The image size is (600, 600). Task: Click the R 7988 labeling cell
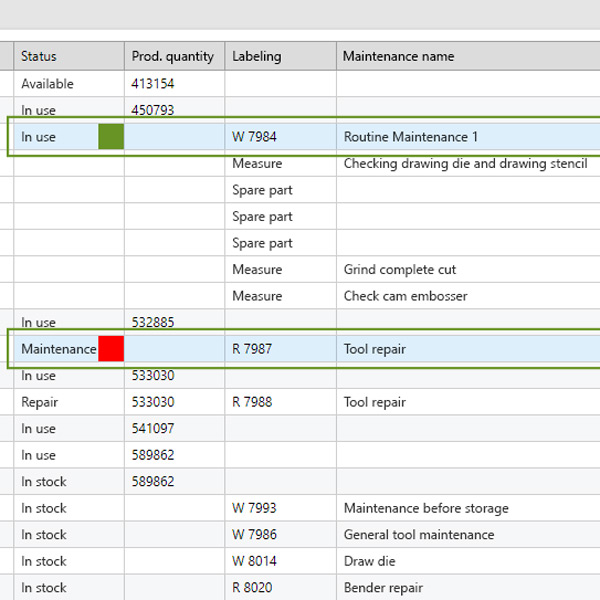tap(252, 402)
